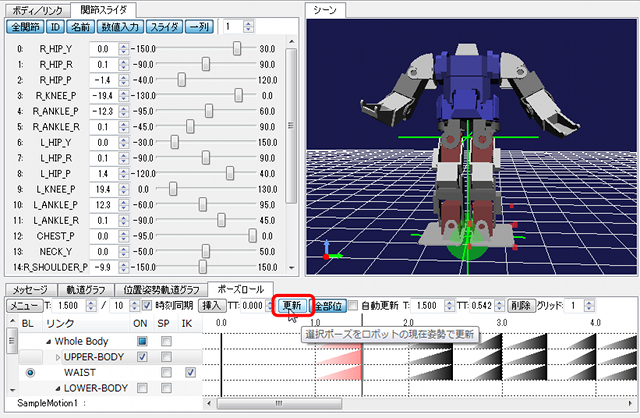Screen dimensions: 640x418
Task: Select the BL radio button for WAIST
Action: click(29, 372)
